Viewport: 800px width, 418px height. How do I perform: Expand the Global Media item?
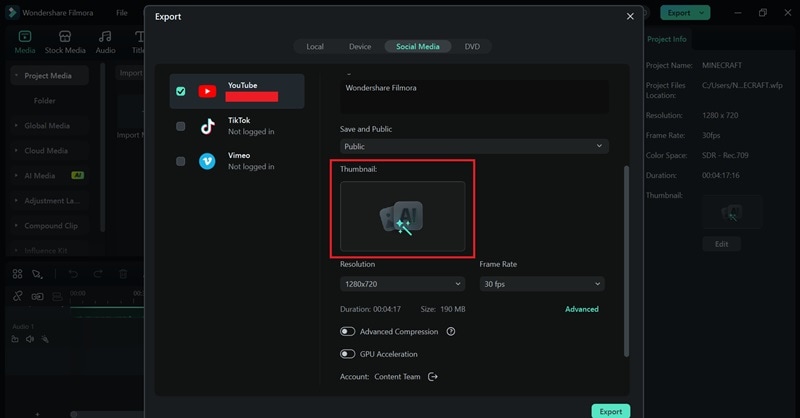(x=16, y=126)
